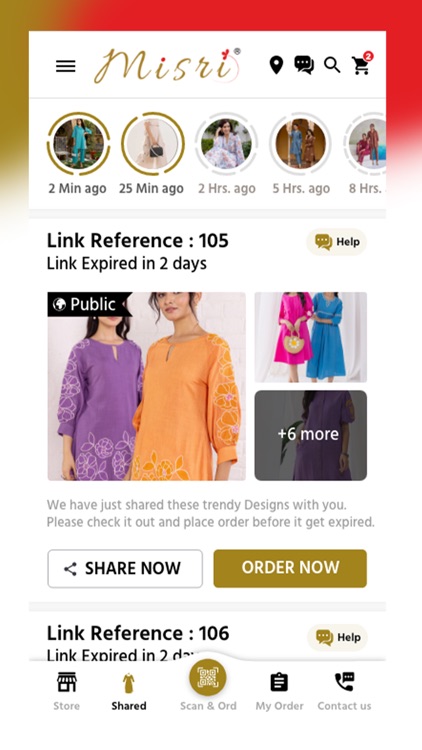Tap the Scan & Ord QR icon
The width and height of the screenshot is (422, 750).
coord(208,677)
